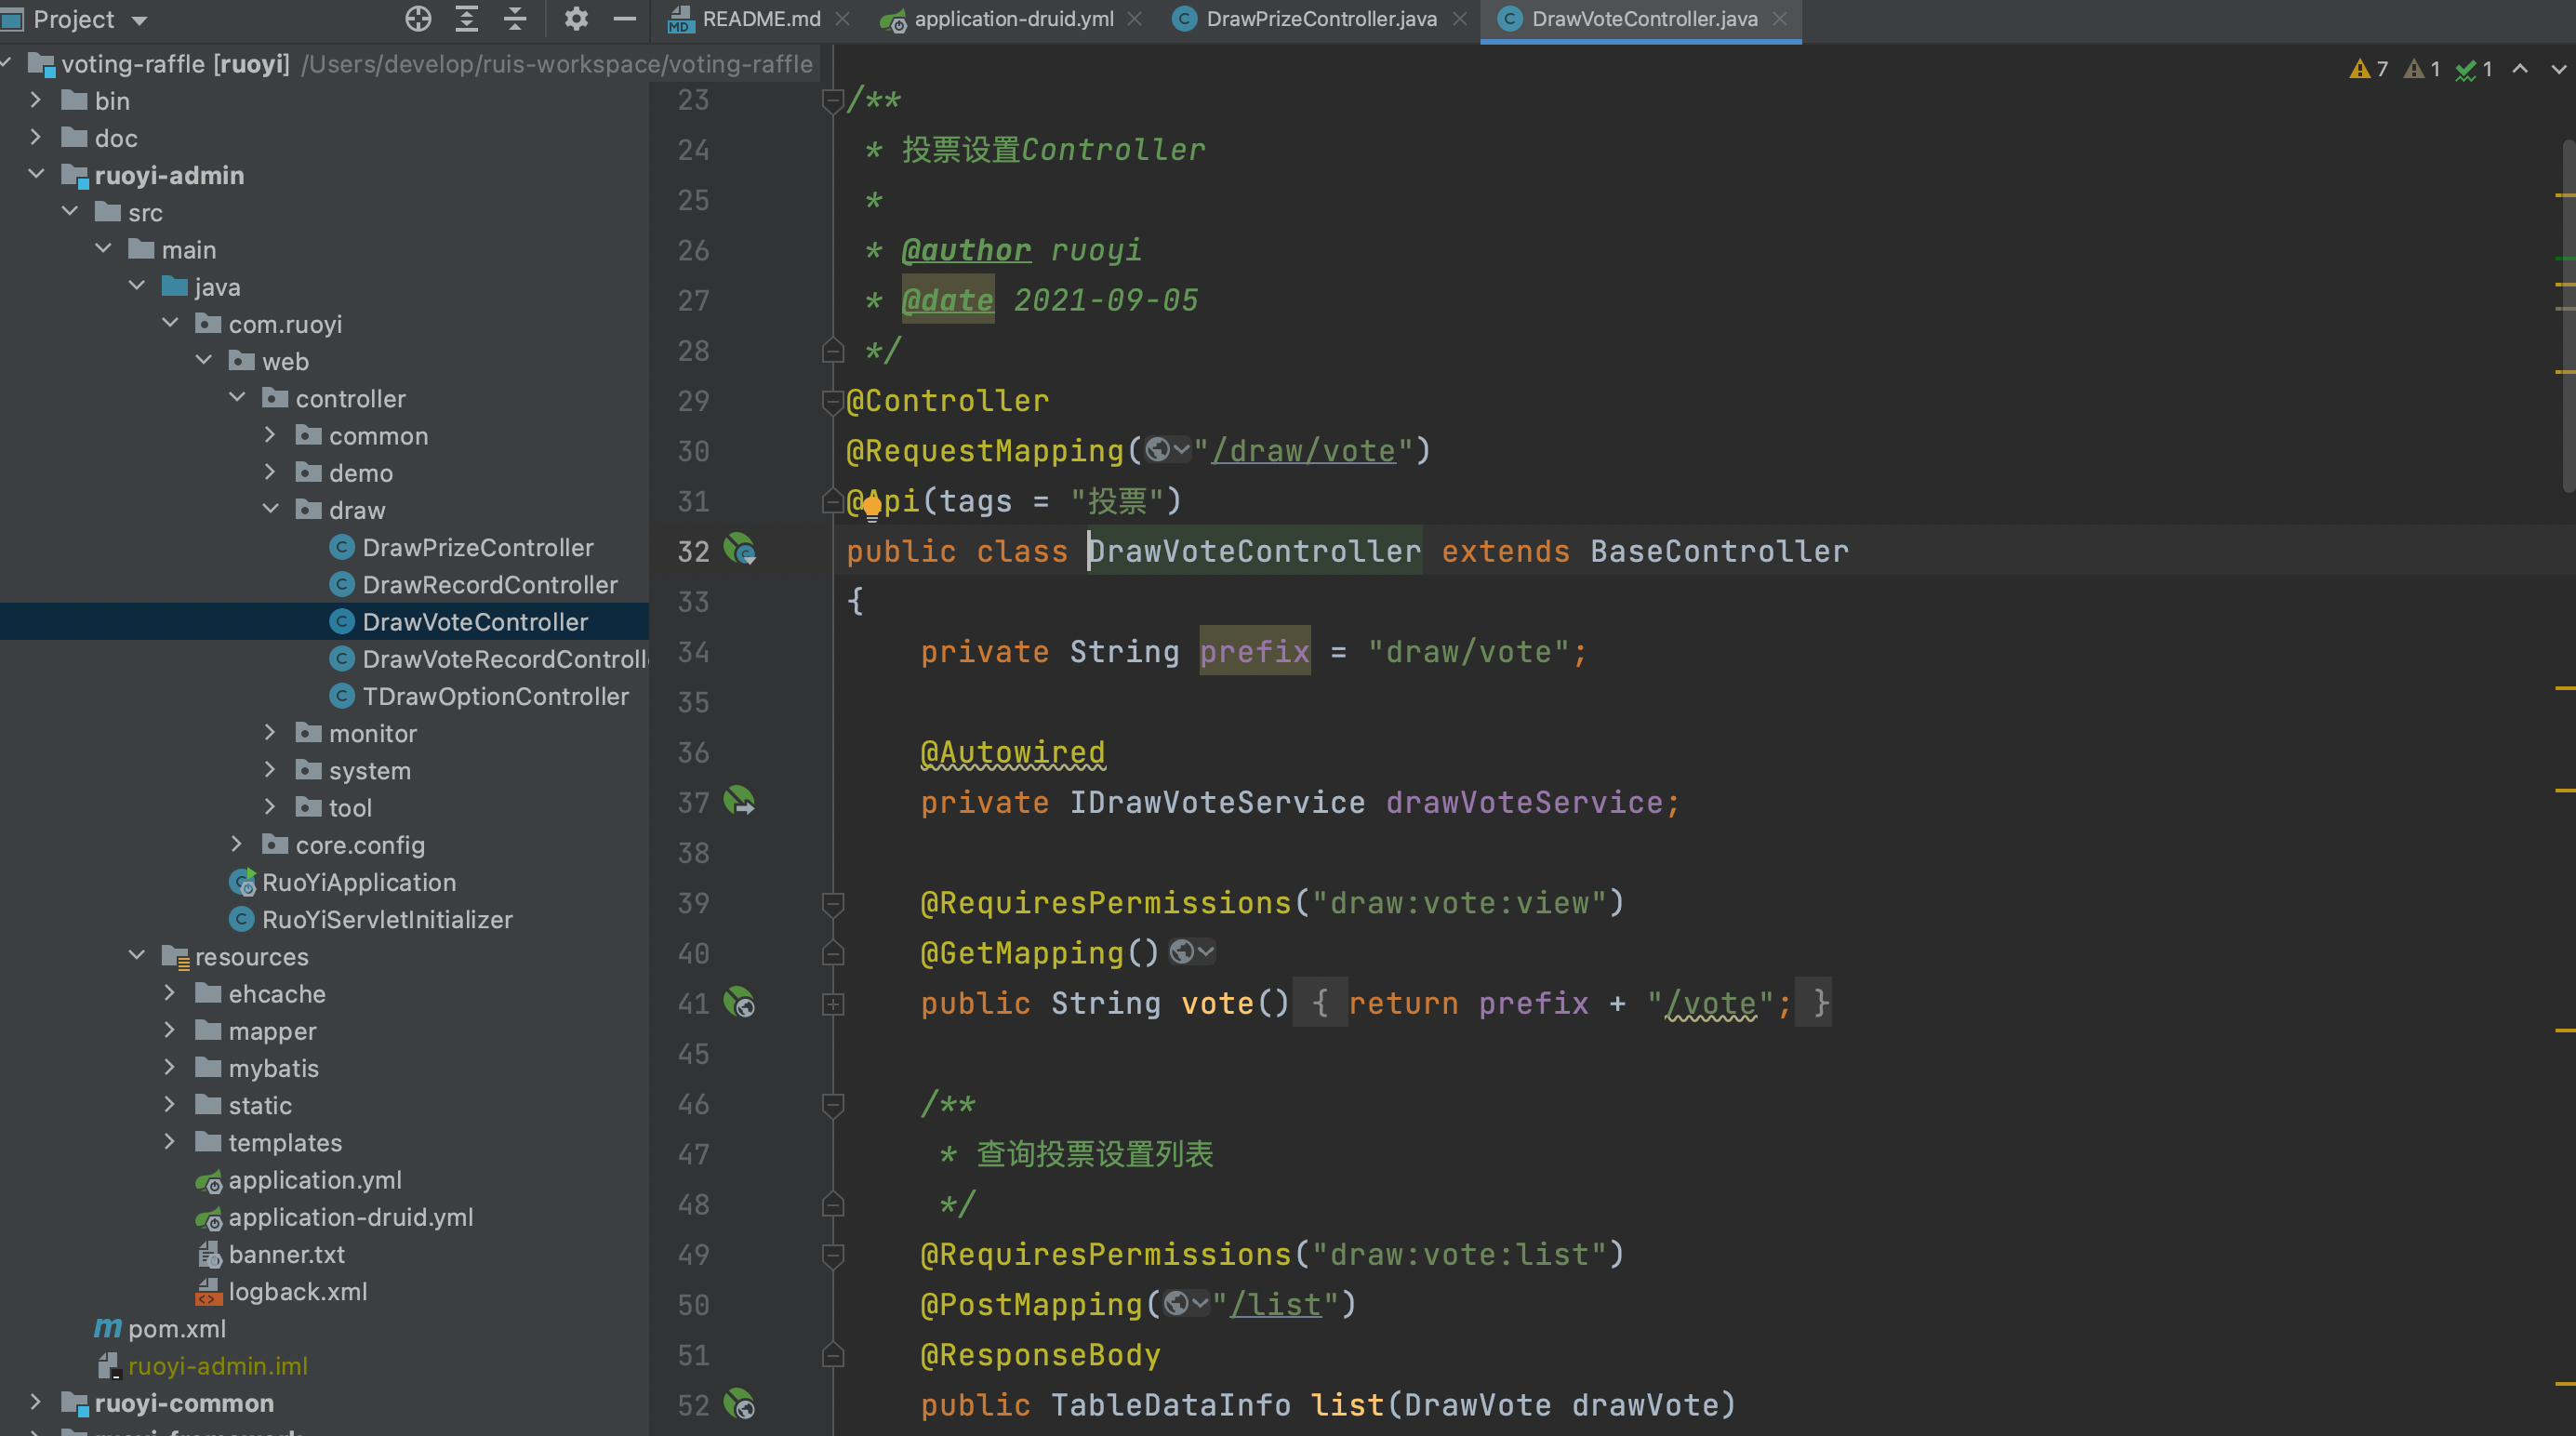
Task: Close the application-druid.yml tab
Action: [x=1135, y=19]
